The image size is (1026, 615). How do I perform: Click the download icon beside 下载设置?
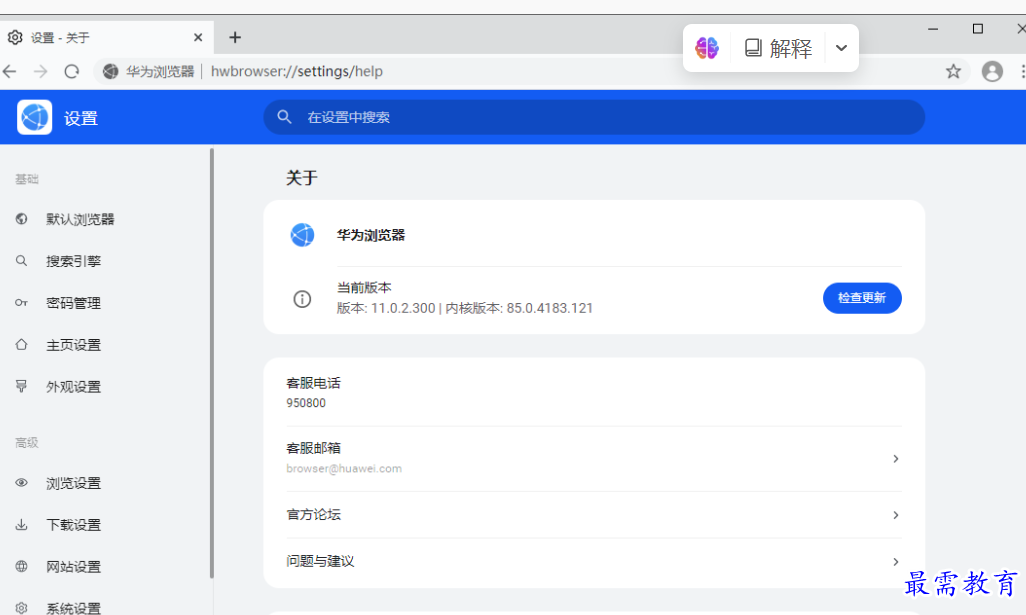tap(22, 525)
